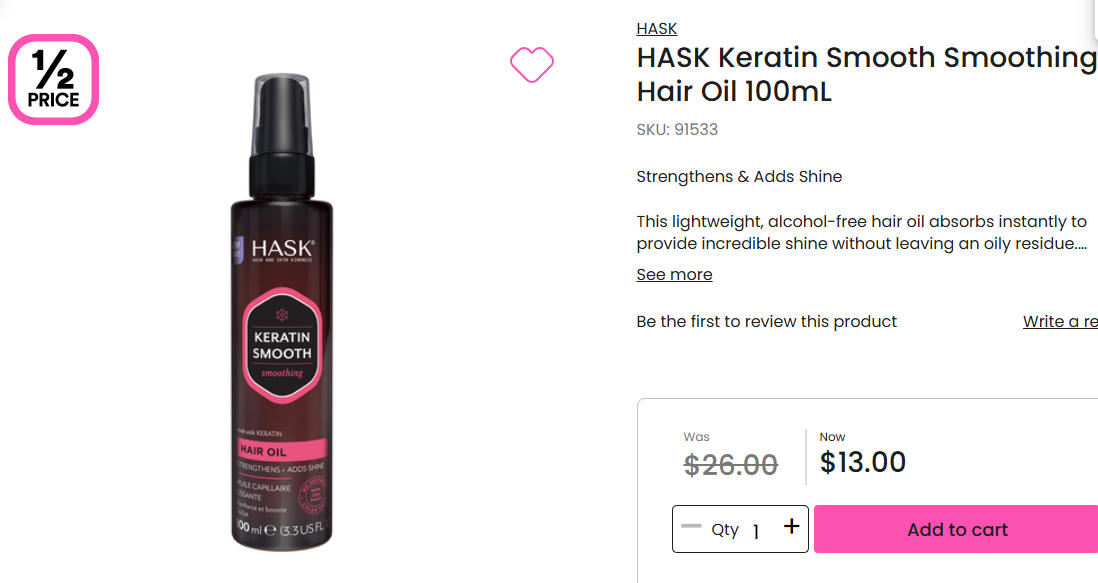Click the product title heading
The height and width of the screenshot is (583, 1098).
(867, 74)
